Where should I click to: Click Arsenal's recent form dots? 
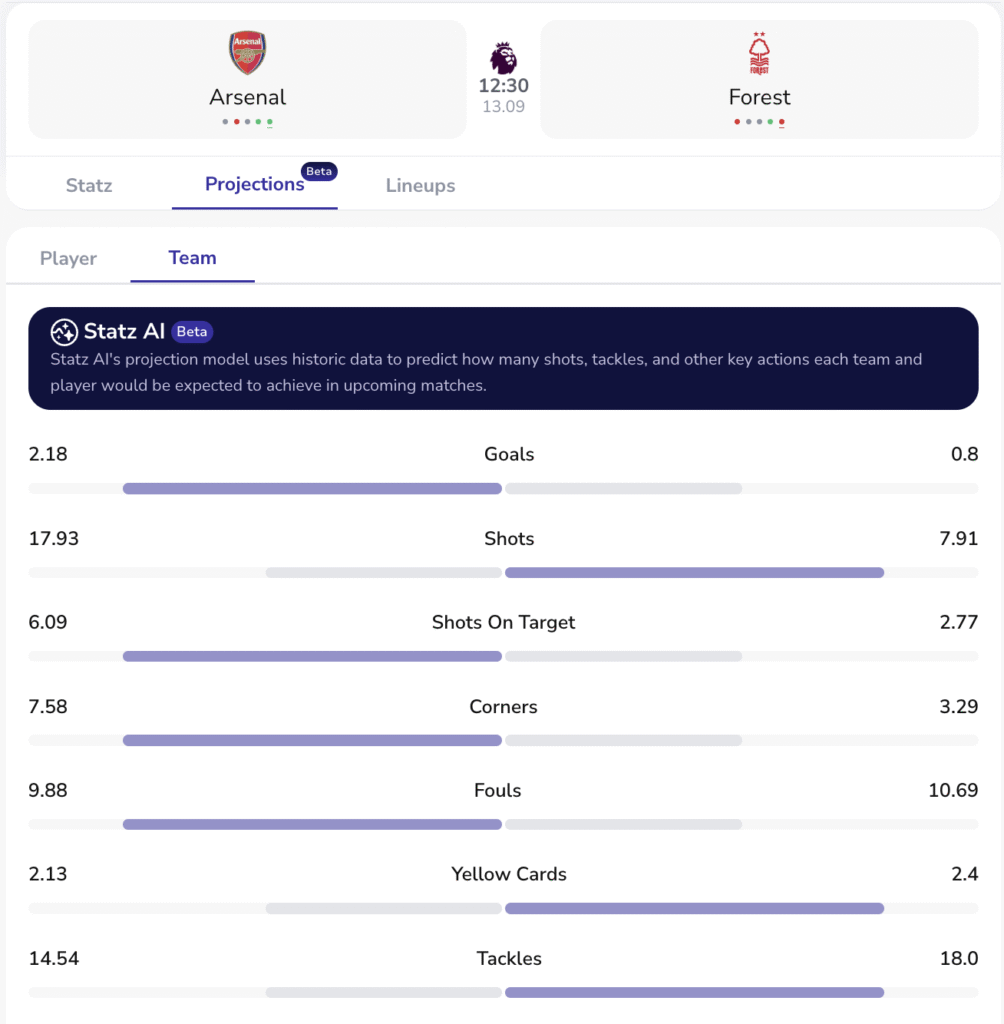(x=247, y=122)
